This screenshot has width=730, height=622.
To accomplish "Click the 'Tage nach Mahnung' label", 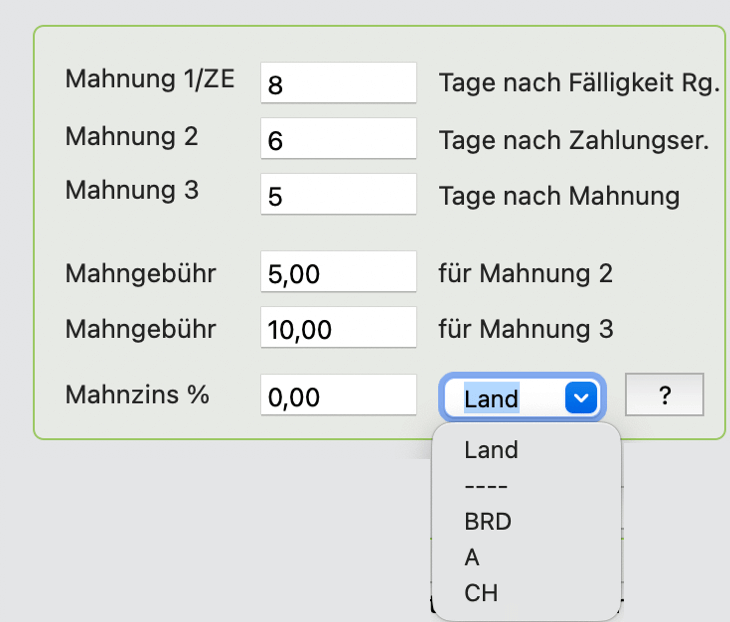I will [x=559, y=196].
